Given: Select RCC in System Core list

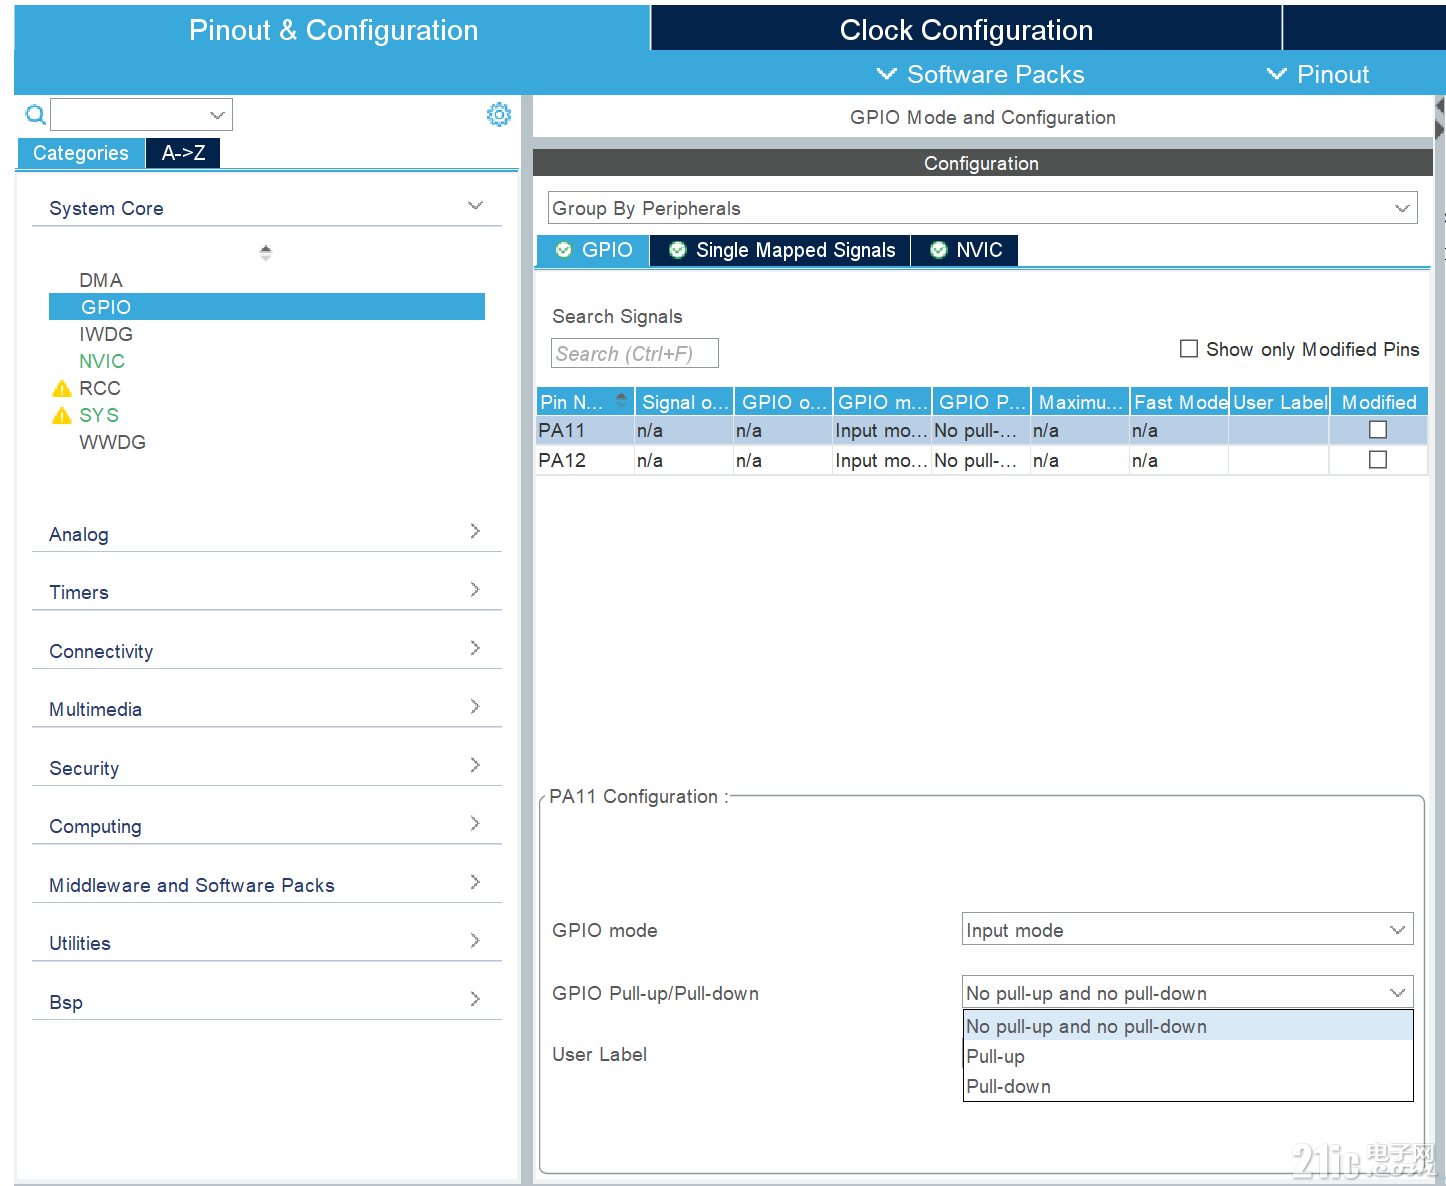Looking at the screenshot, I should point(100,388).
